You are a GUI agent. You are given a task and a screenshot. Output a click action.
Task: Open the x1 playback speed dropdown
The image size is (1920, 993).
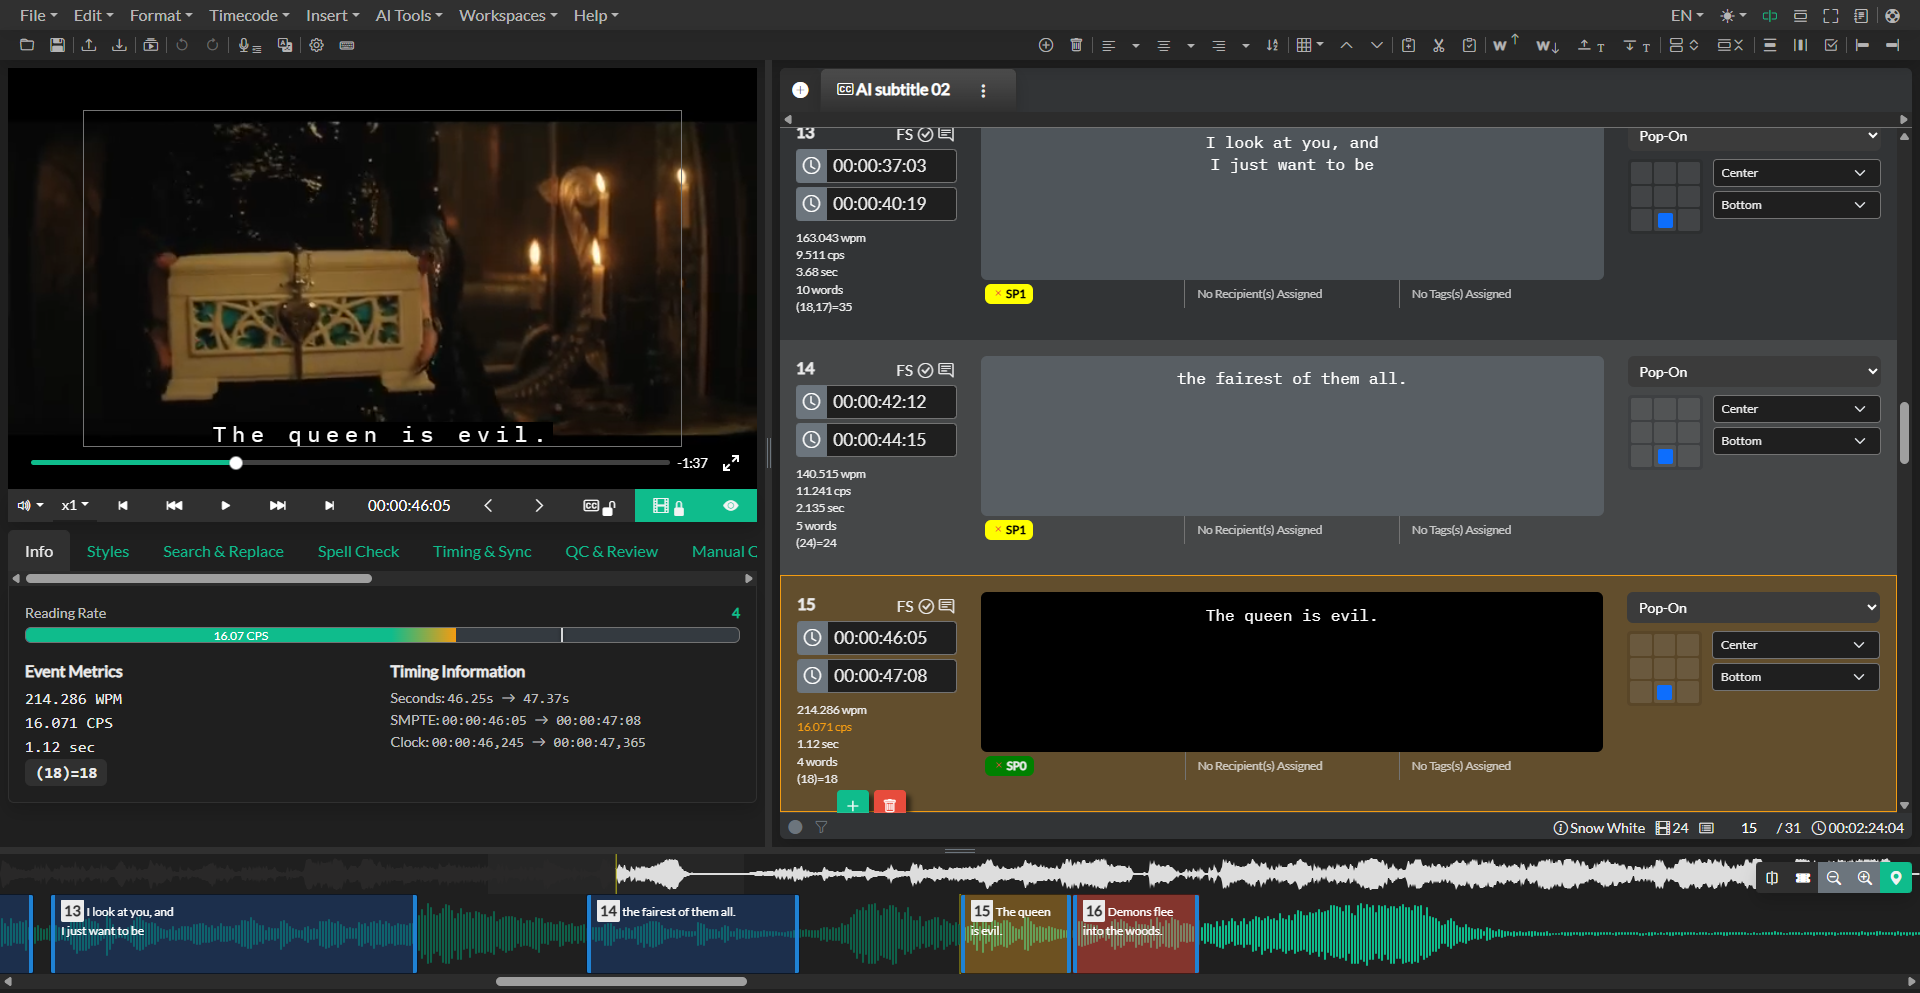[x=75, y=506]
